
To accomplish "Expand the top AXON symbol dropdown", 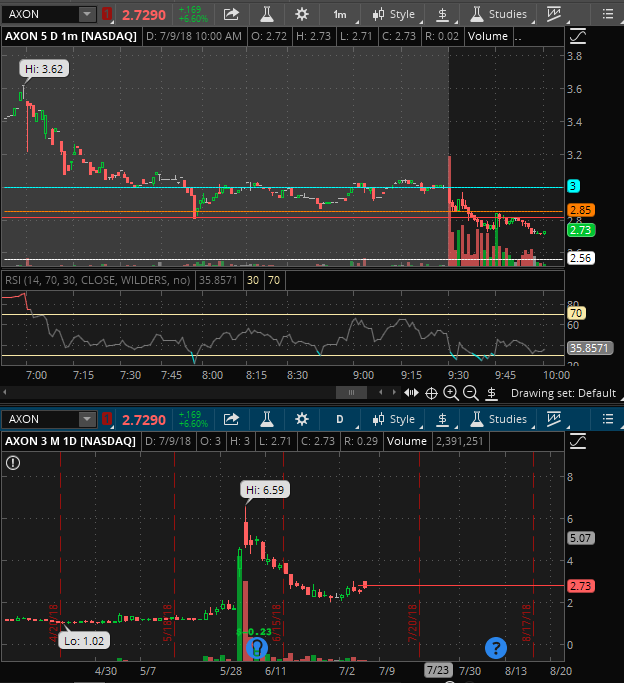I will [87, 14].
